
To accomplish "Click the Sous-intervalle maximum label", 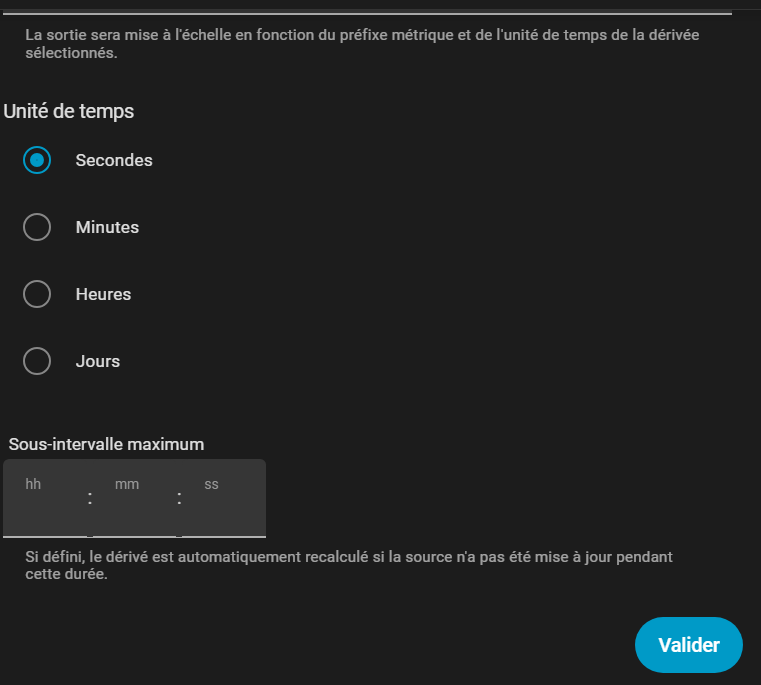I will [x=106, y=444].
